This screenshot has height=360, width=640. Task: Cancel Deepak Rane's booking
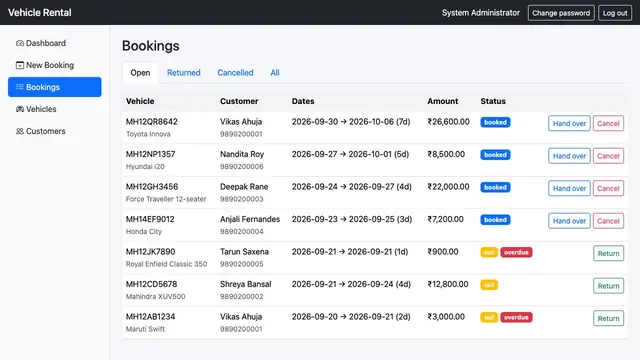(608, 188)
